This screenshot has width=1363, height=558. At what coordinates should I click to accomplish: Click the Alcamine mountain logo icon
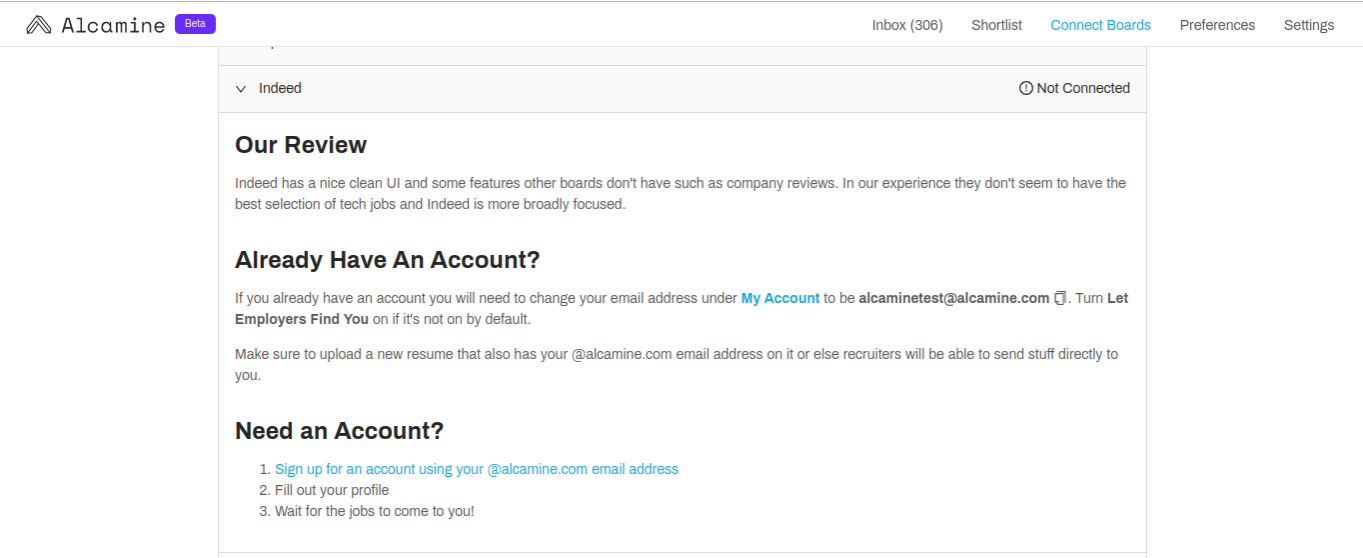39,25
